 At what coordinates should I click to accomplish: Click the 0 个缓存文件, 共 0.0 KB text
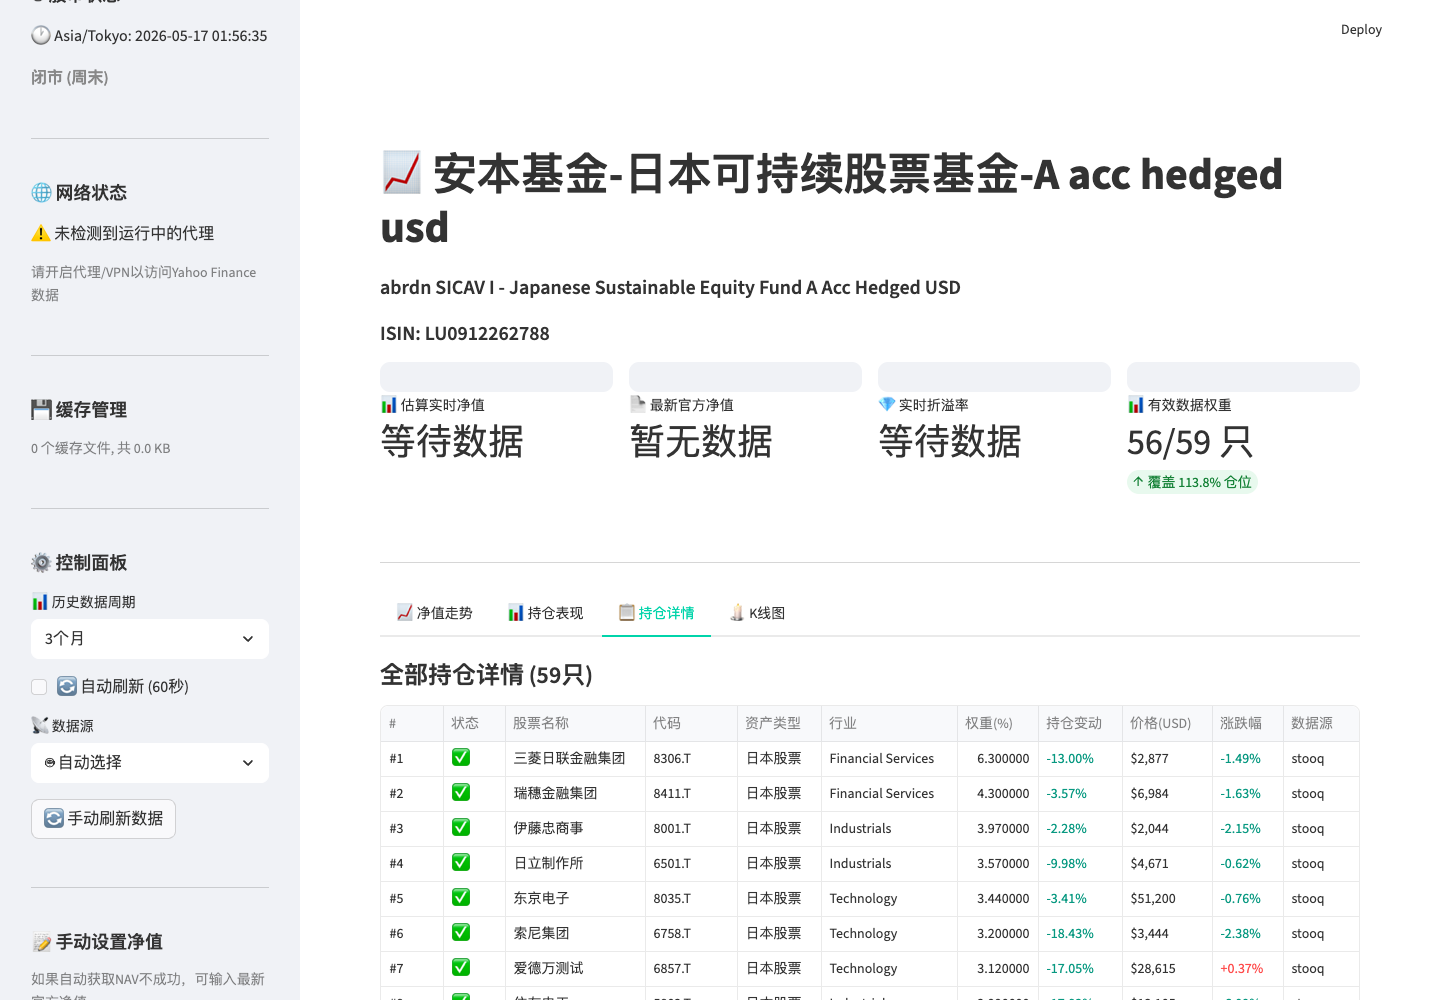click(101, 449)
